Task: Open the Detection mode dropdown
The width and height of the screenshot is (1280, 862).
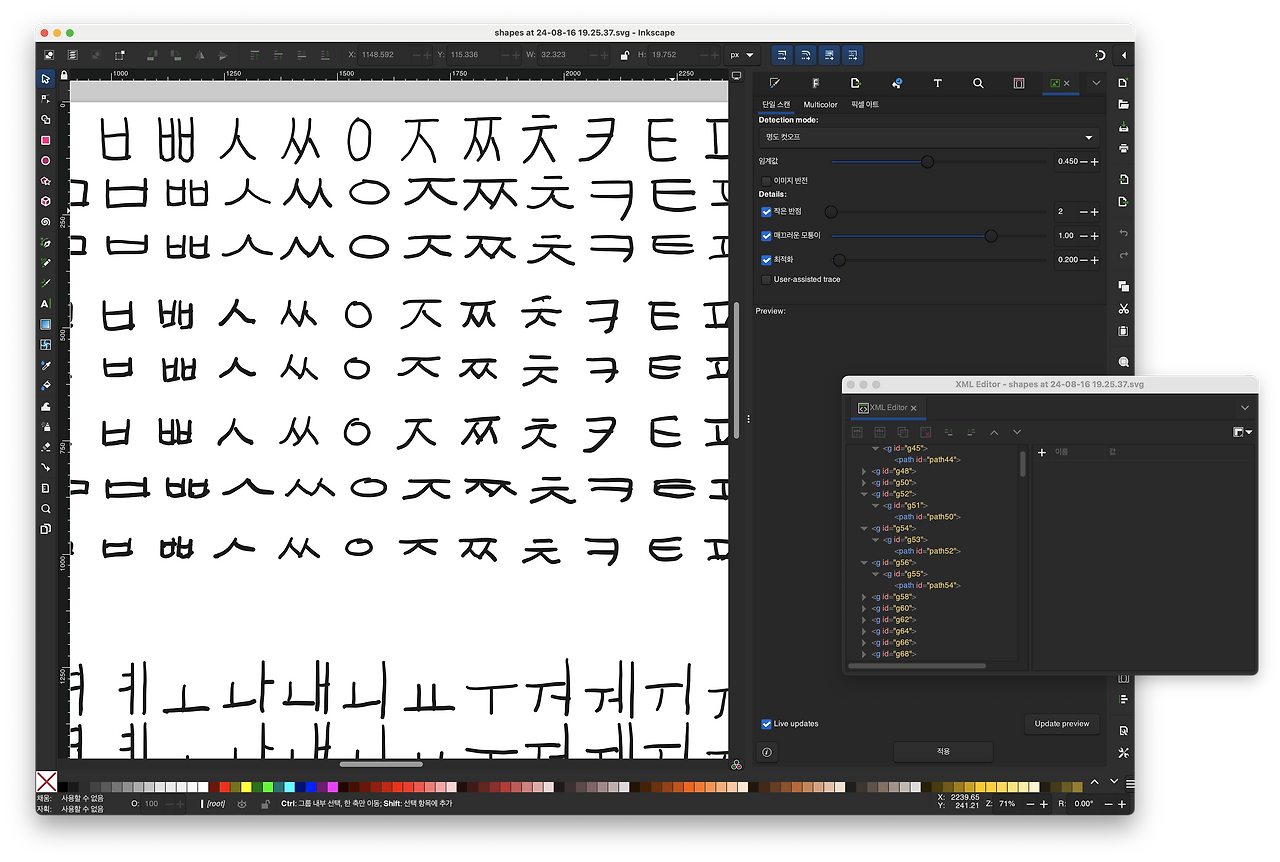Action: click(929, 137)
